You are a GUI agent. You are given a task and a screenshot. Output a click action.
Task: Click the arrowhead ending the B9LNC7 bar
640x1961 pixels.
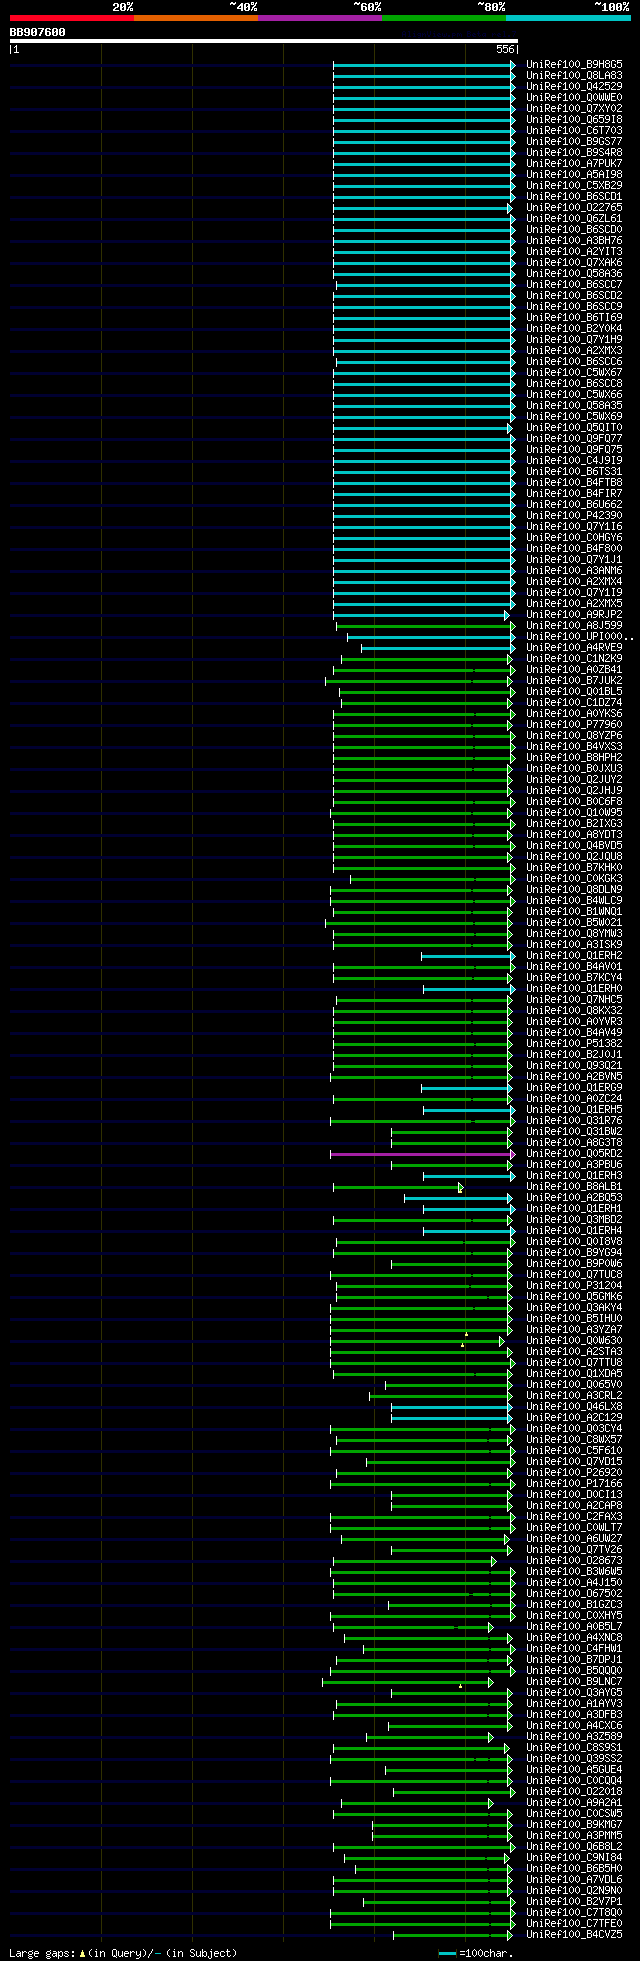coord(490,1681)
